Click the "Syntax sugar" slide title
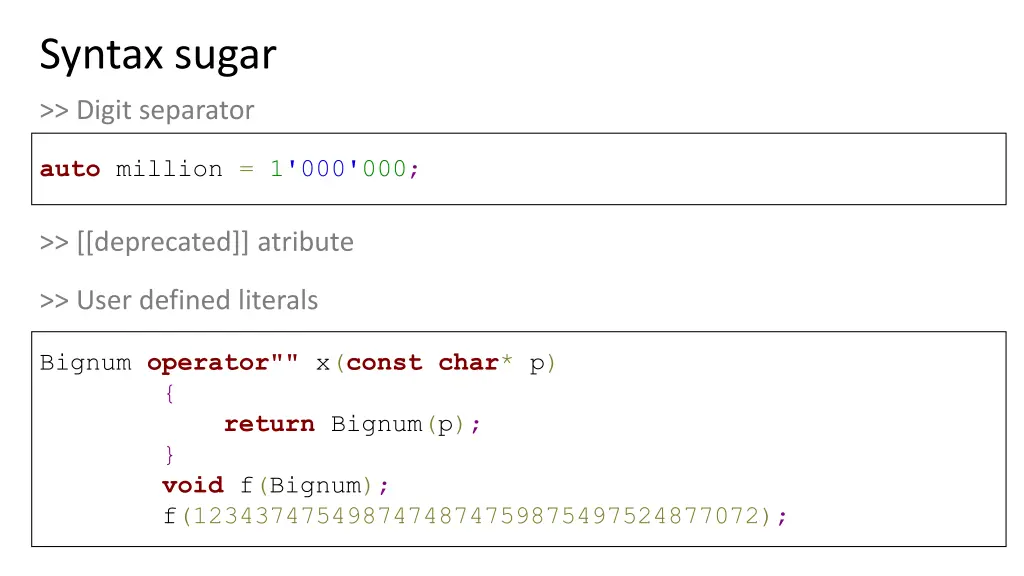This screenshot has height=576, width=1024. (x=157, y=54)
